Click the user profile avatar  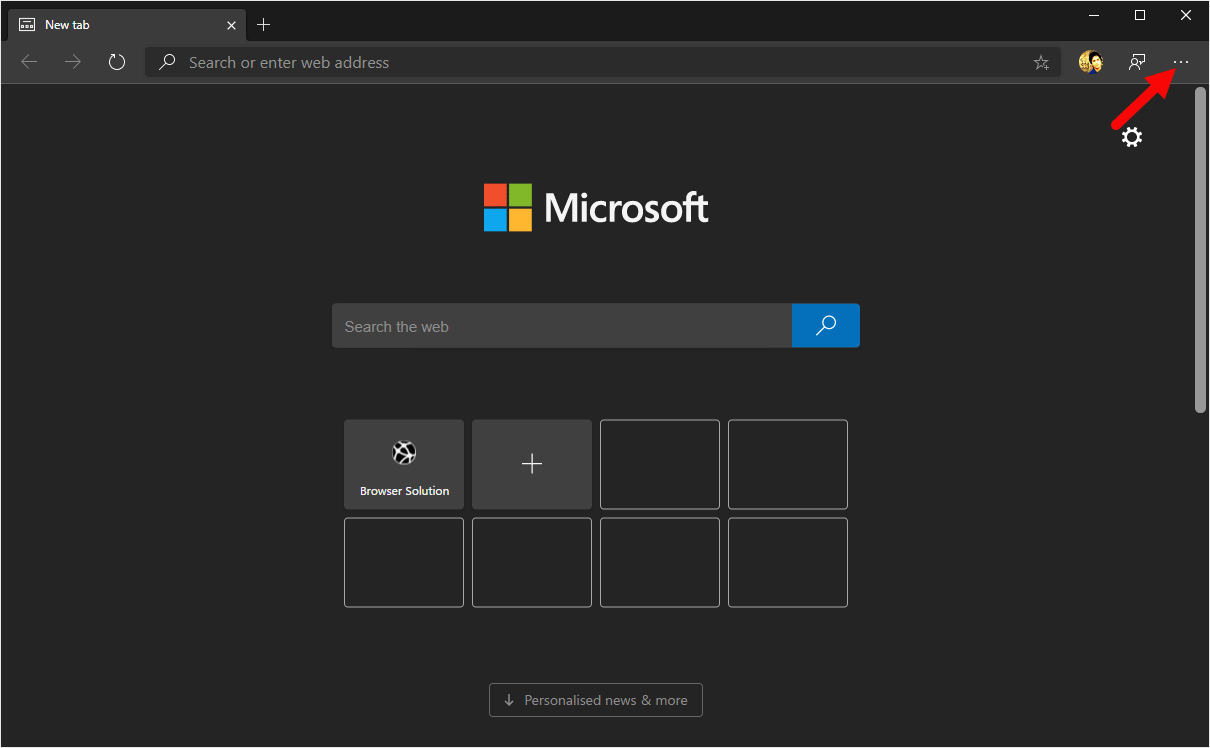[1090, 62]
